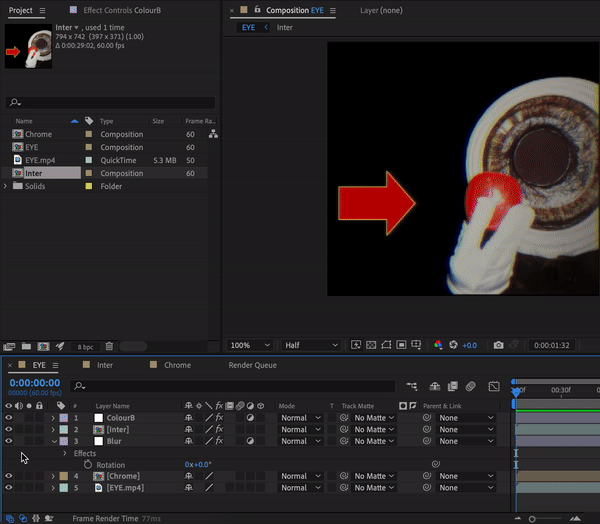Click the new folder icon in Project panel
Screen dimensions: 600x524
coord(26,346)
